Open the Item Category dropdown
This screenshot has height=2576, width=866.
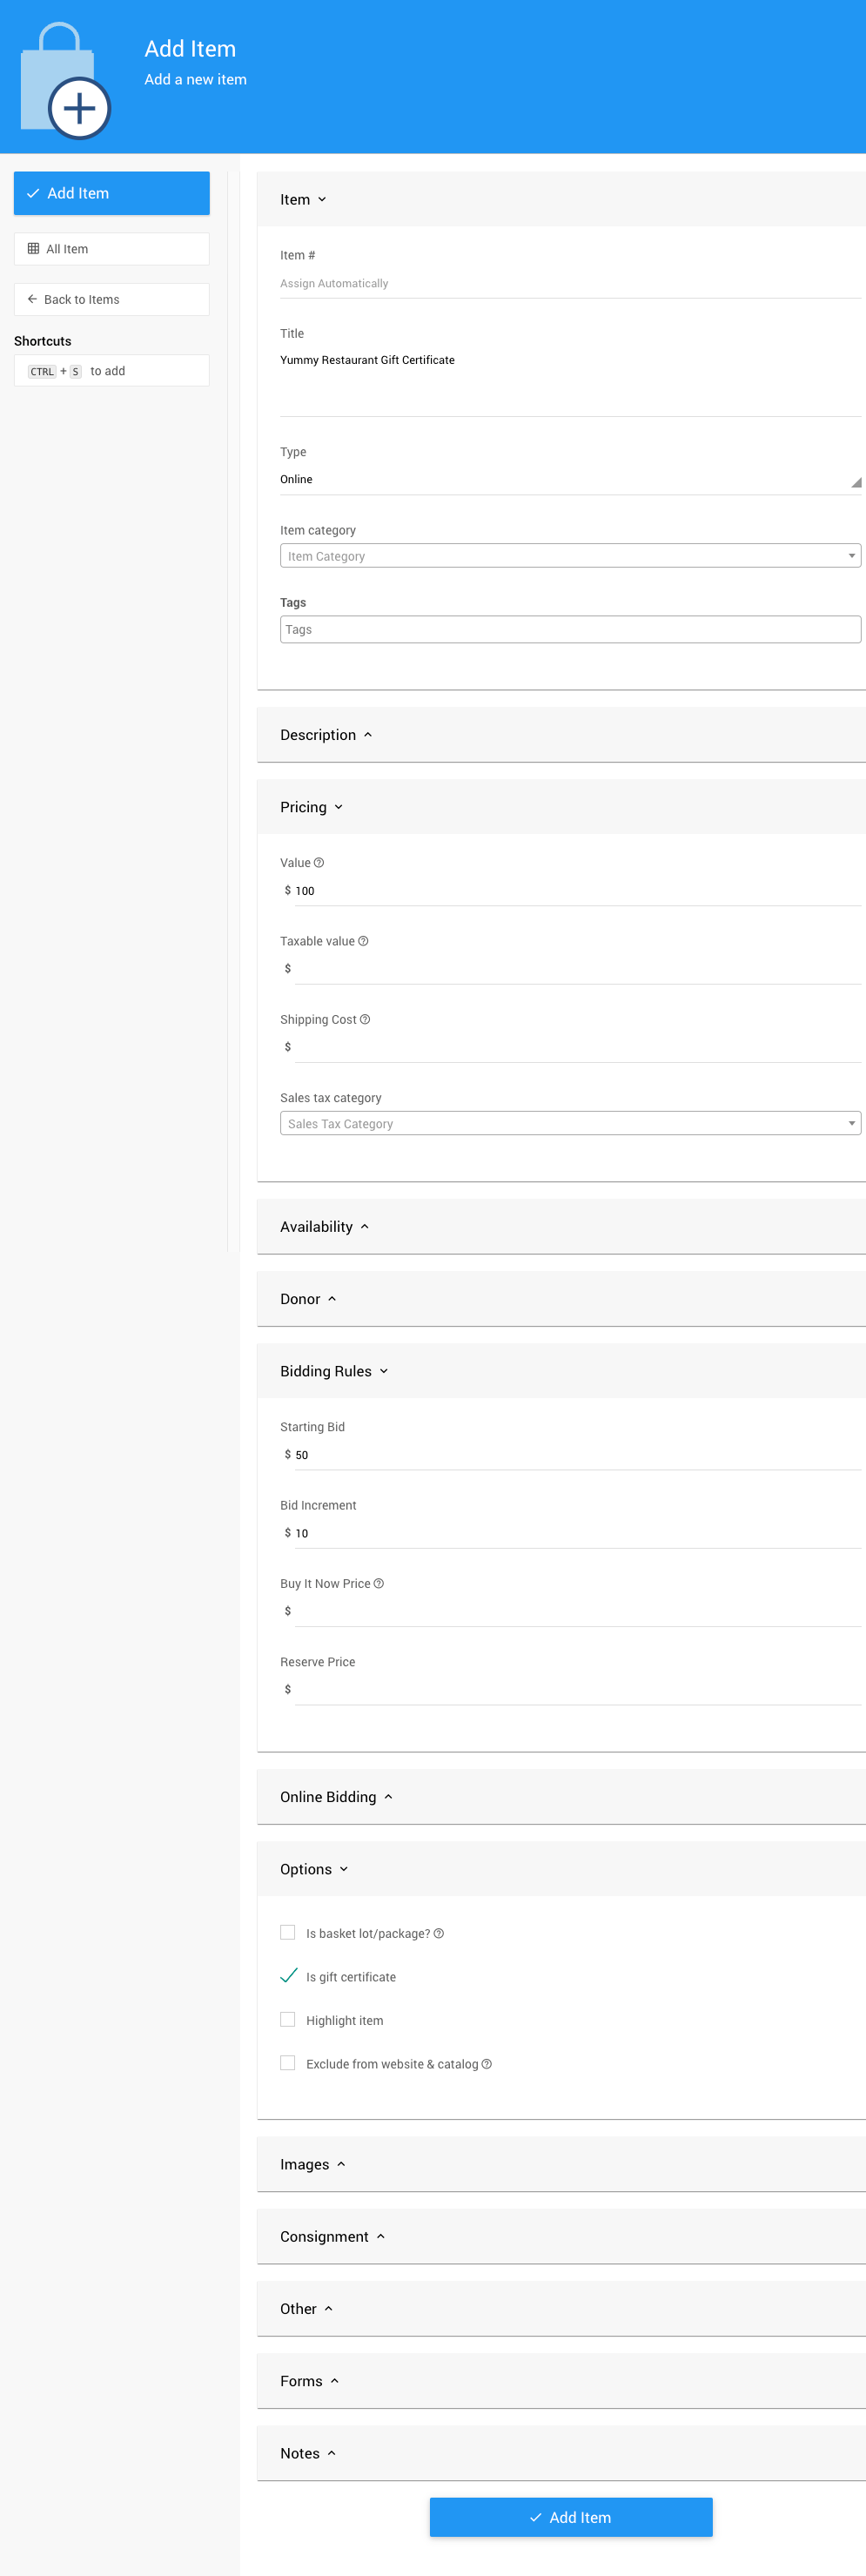(570, 556)
